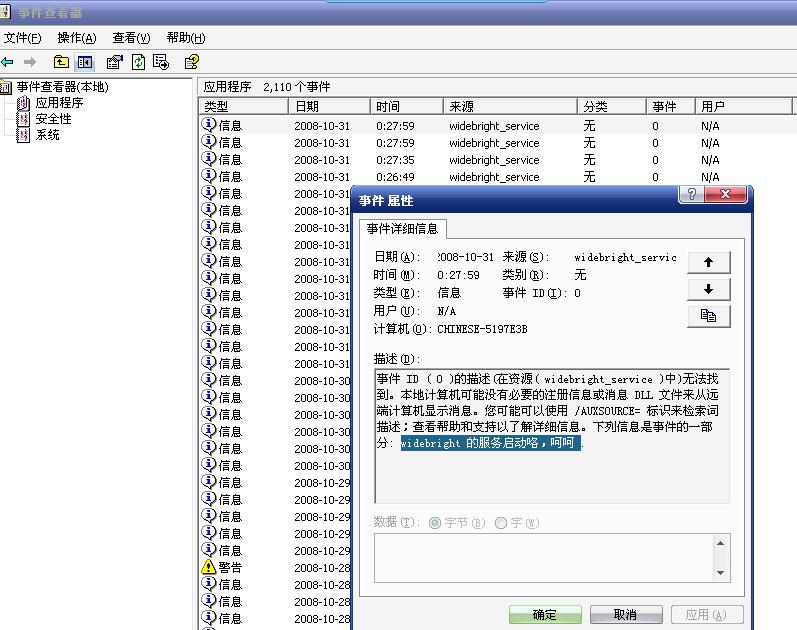Open the 文件(F) menu
797x630 pixels.
[x=22, y=38]
